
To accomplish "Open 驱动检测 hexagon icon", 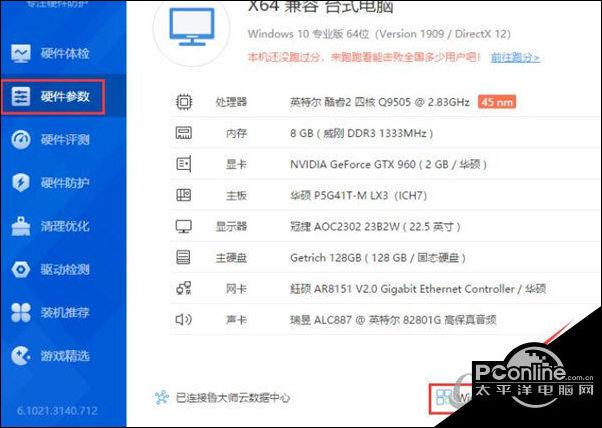I will click(21, 269).
